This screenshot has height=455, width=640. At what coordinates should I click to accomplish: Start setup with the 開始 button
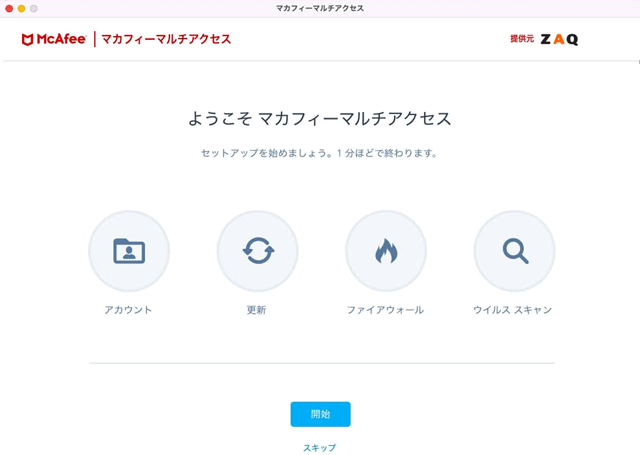tap(320, 414)
